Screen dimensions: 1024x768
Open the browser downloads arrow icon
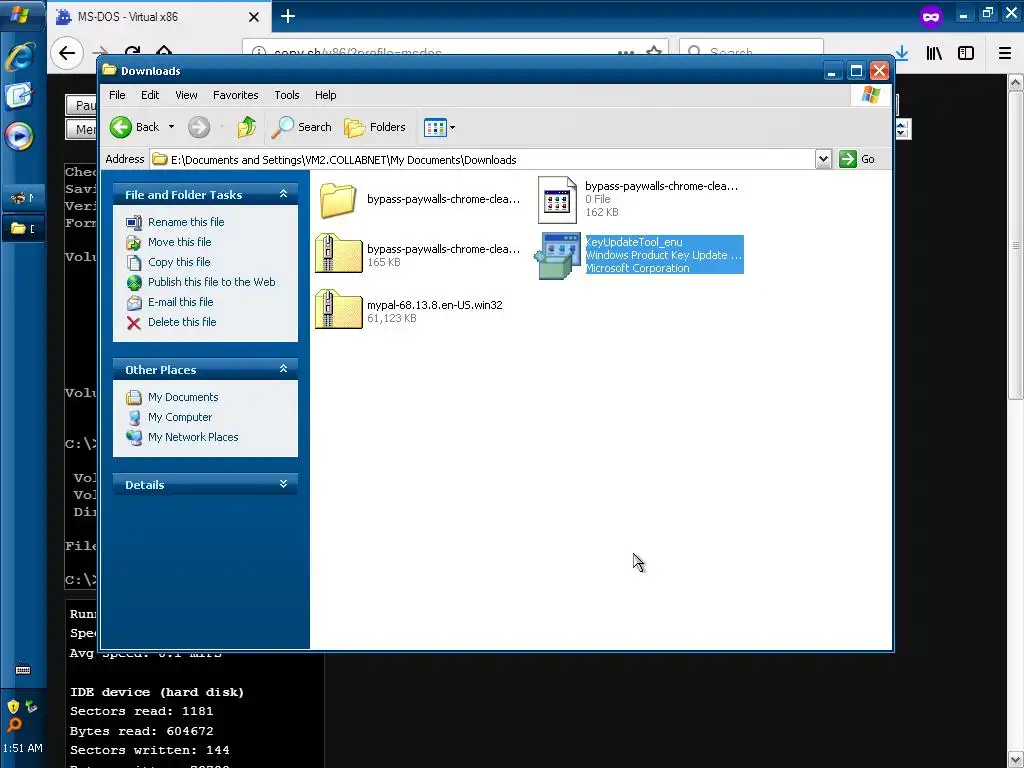pos(902,53)
